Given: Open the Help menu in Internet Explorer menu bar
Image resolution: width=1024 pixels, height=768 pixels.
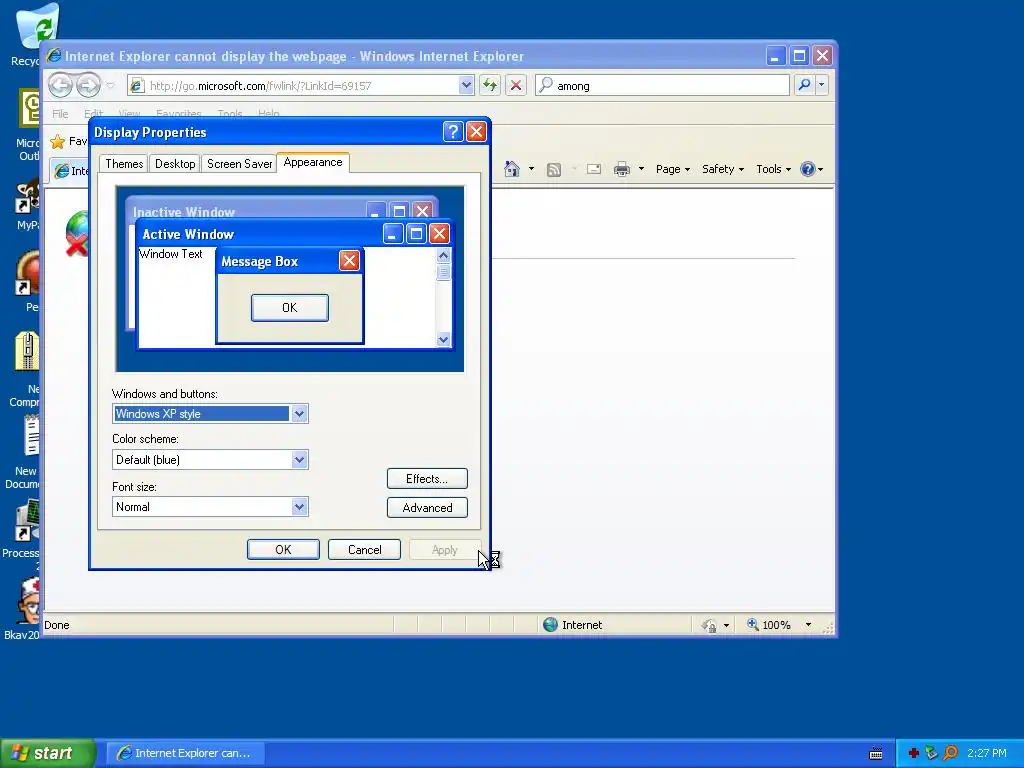Looking at the screenshot, I should tap(268, 114).
